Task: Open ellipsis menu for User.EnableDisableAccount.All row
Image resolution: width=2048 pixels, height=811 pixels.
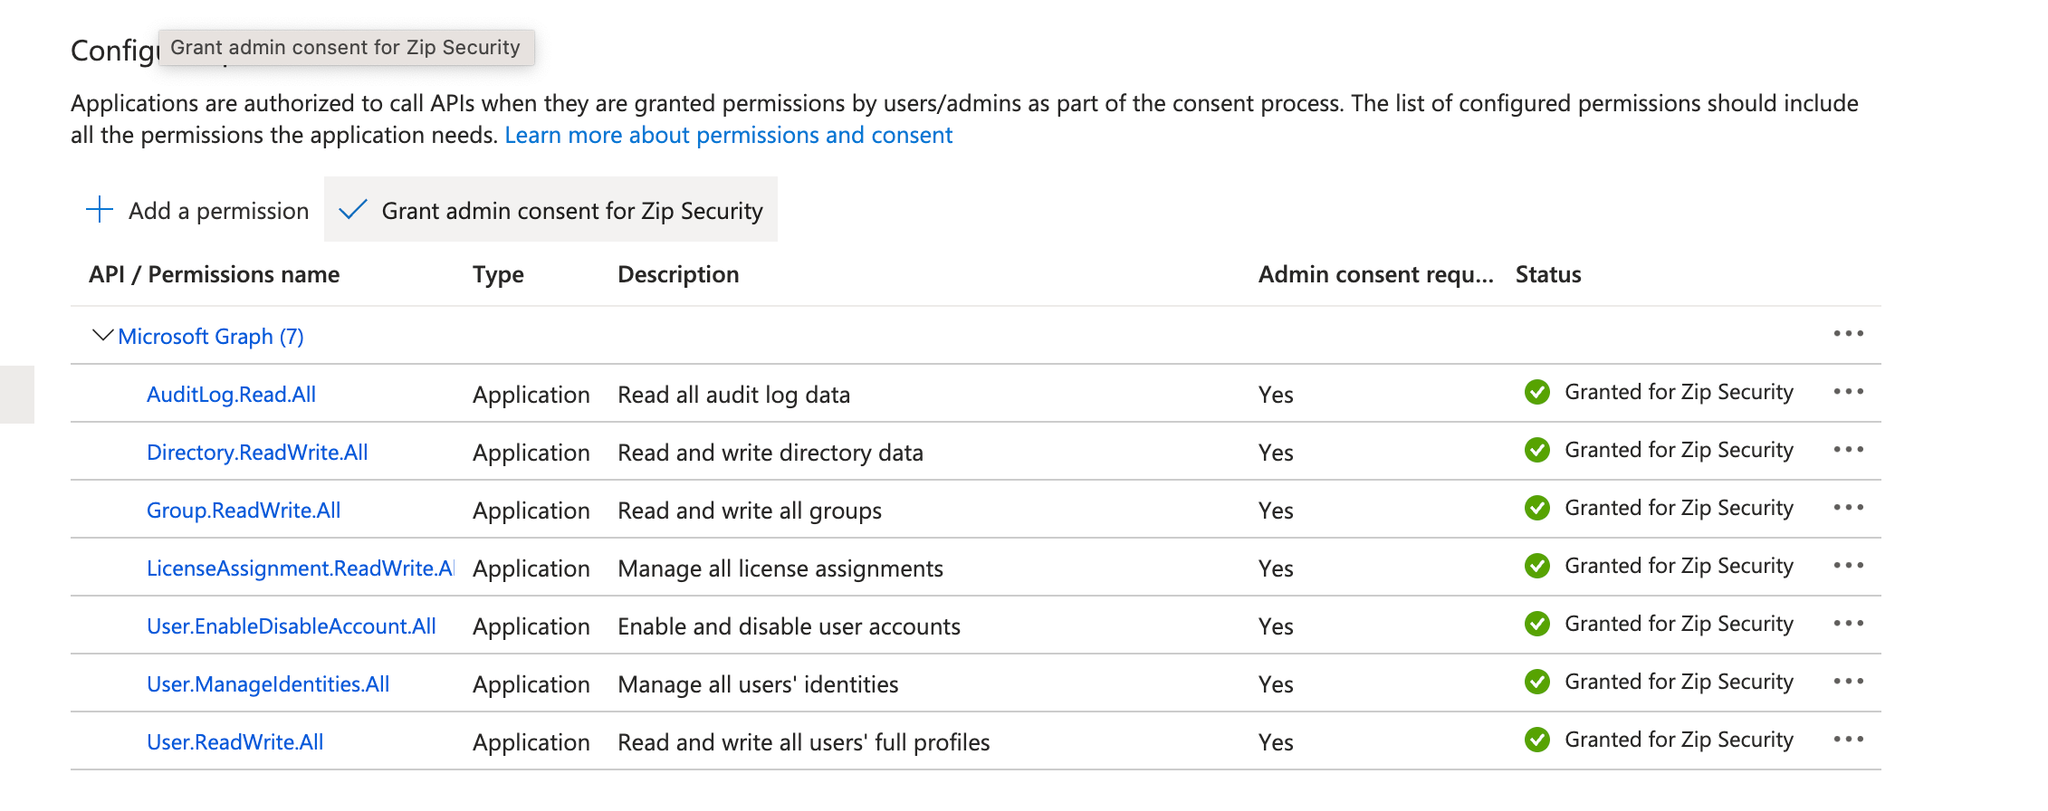Action: tap(1848, 623)
